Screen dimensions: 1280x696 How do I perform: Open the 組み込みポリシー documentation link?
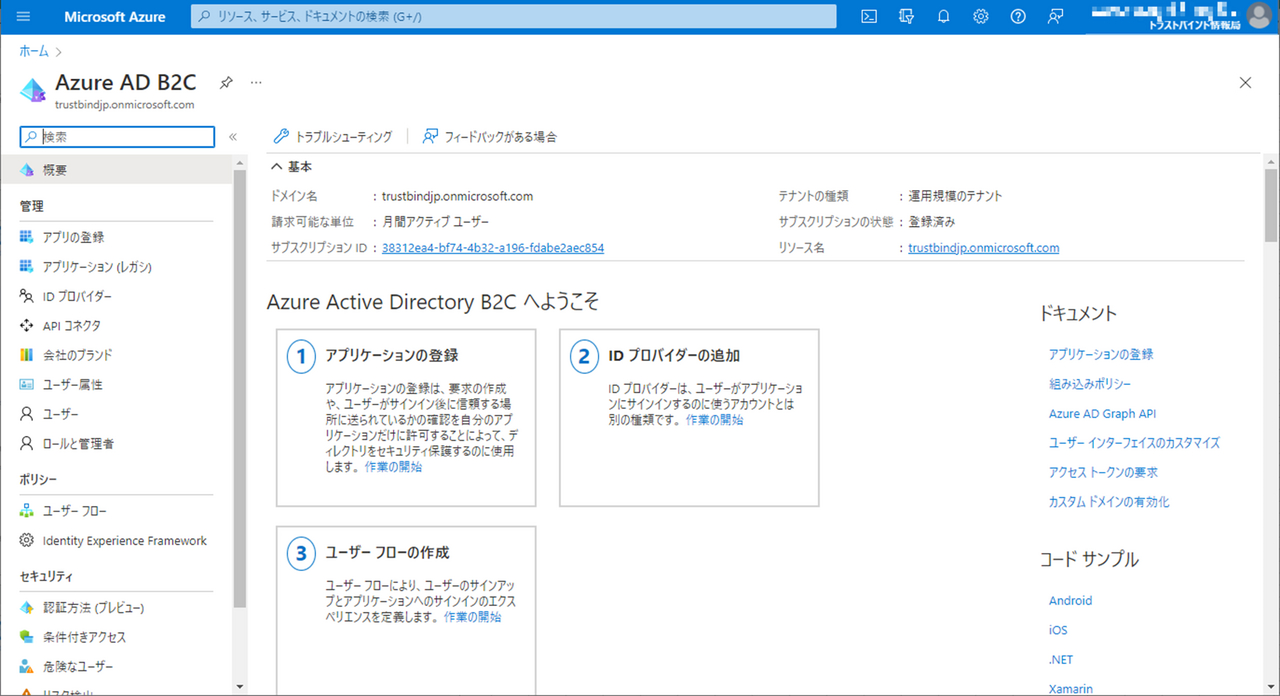point(1090,384)
